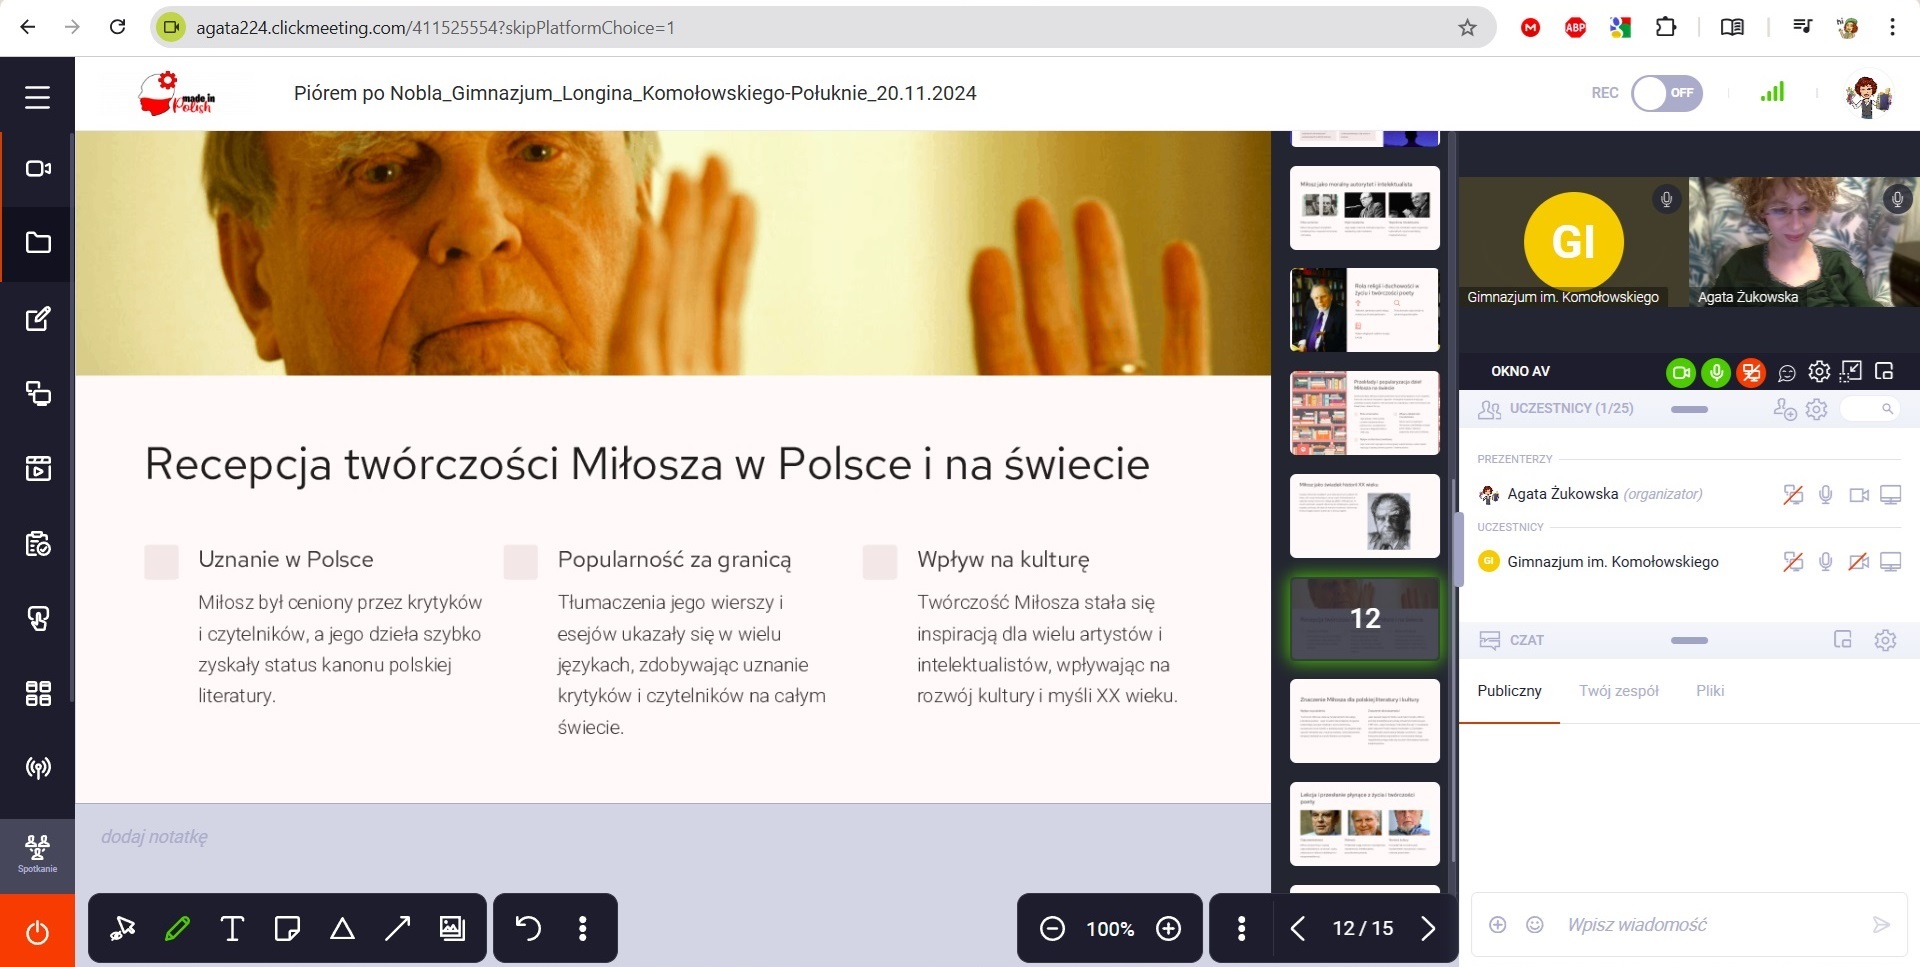This screenshot has width=1920, height=967.
Task: Switch to the Pliki chat tab
Action: coord(1710,691)
